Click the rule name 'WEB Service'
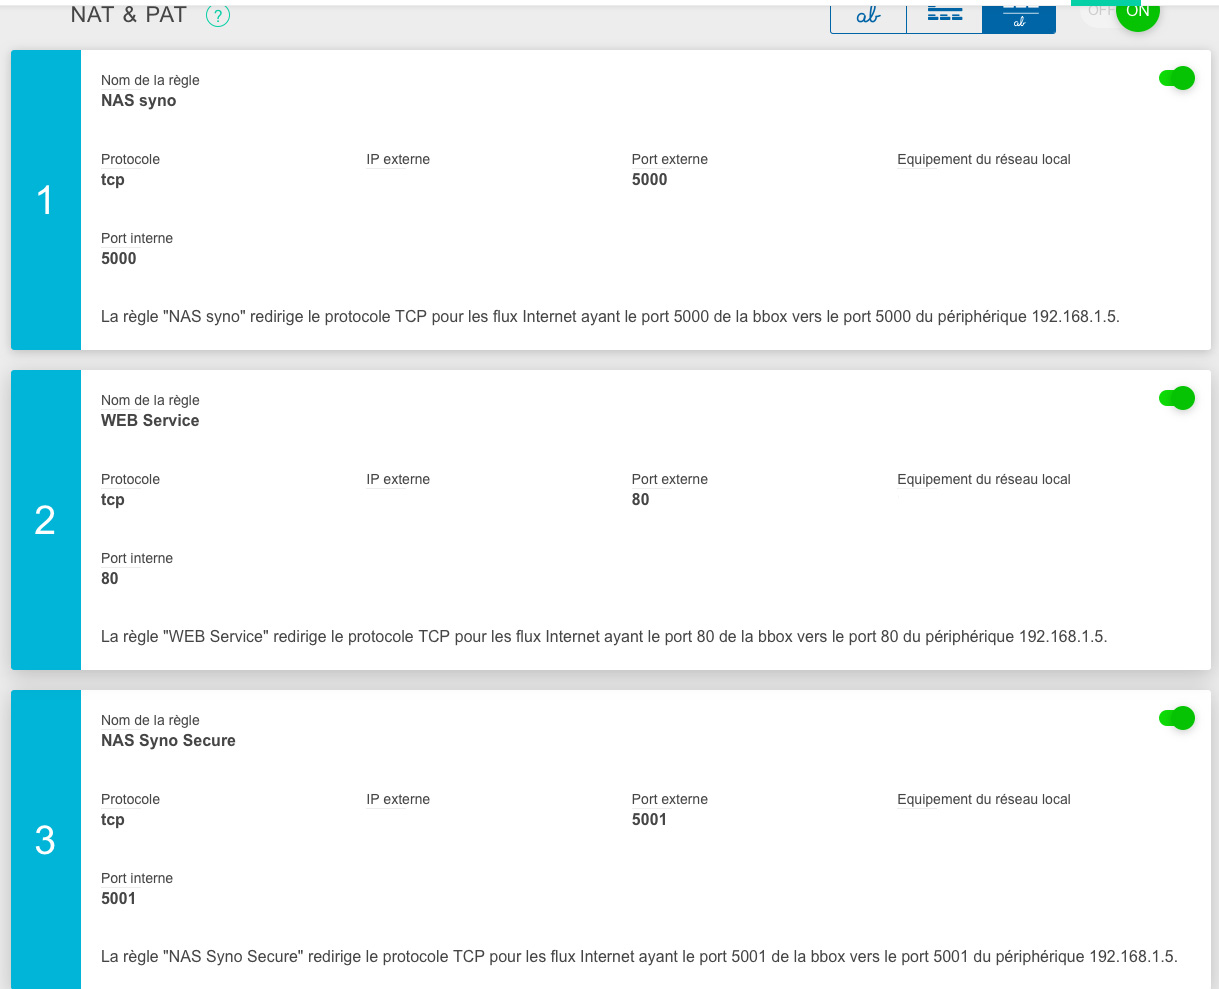Screen dimensions: 1219x989 150,421
